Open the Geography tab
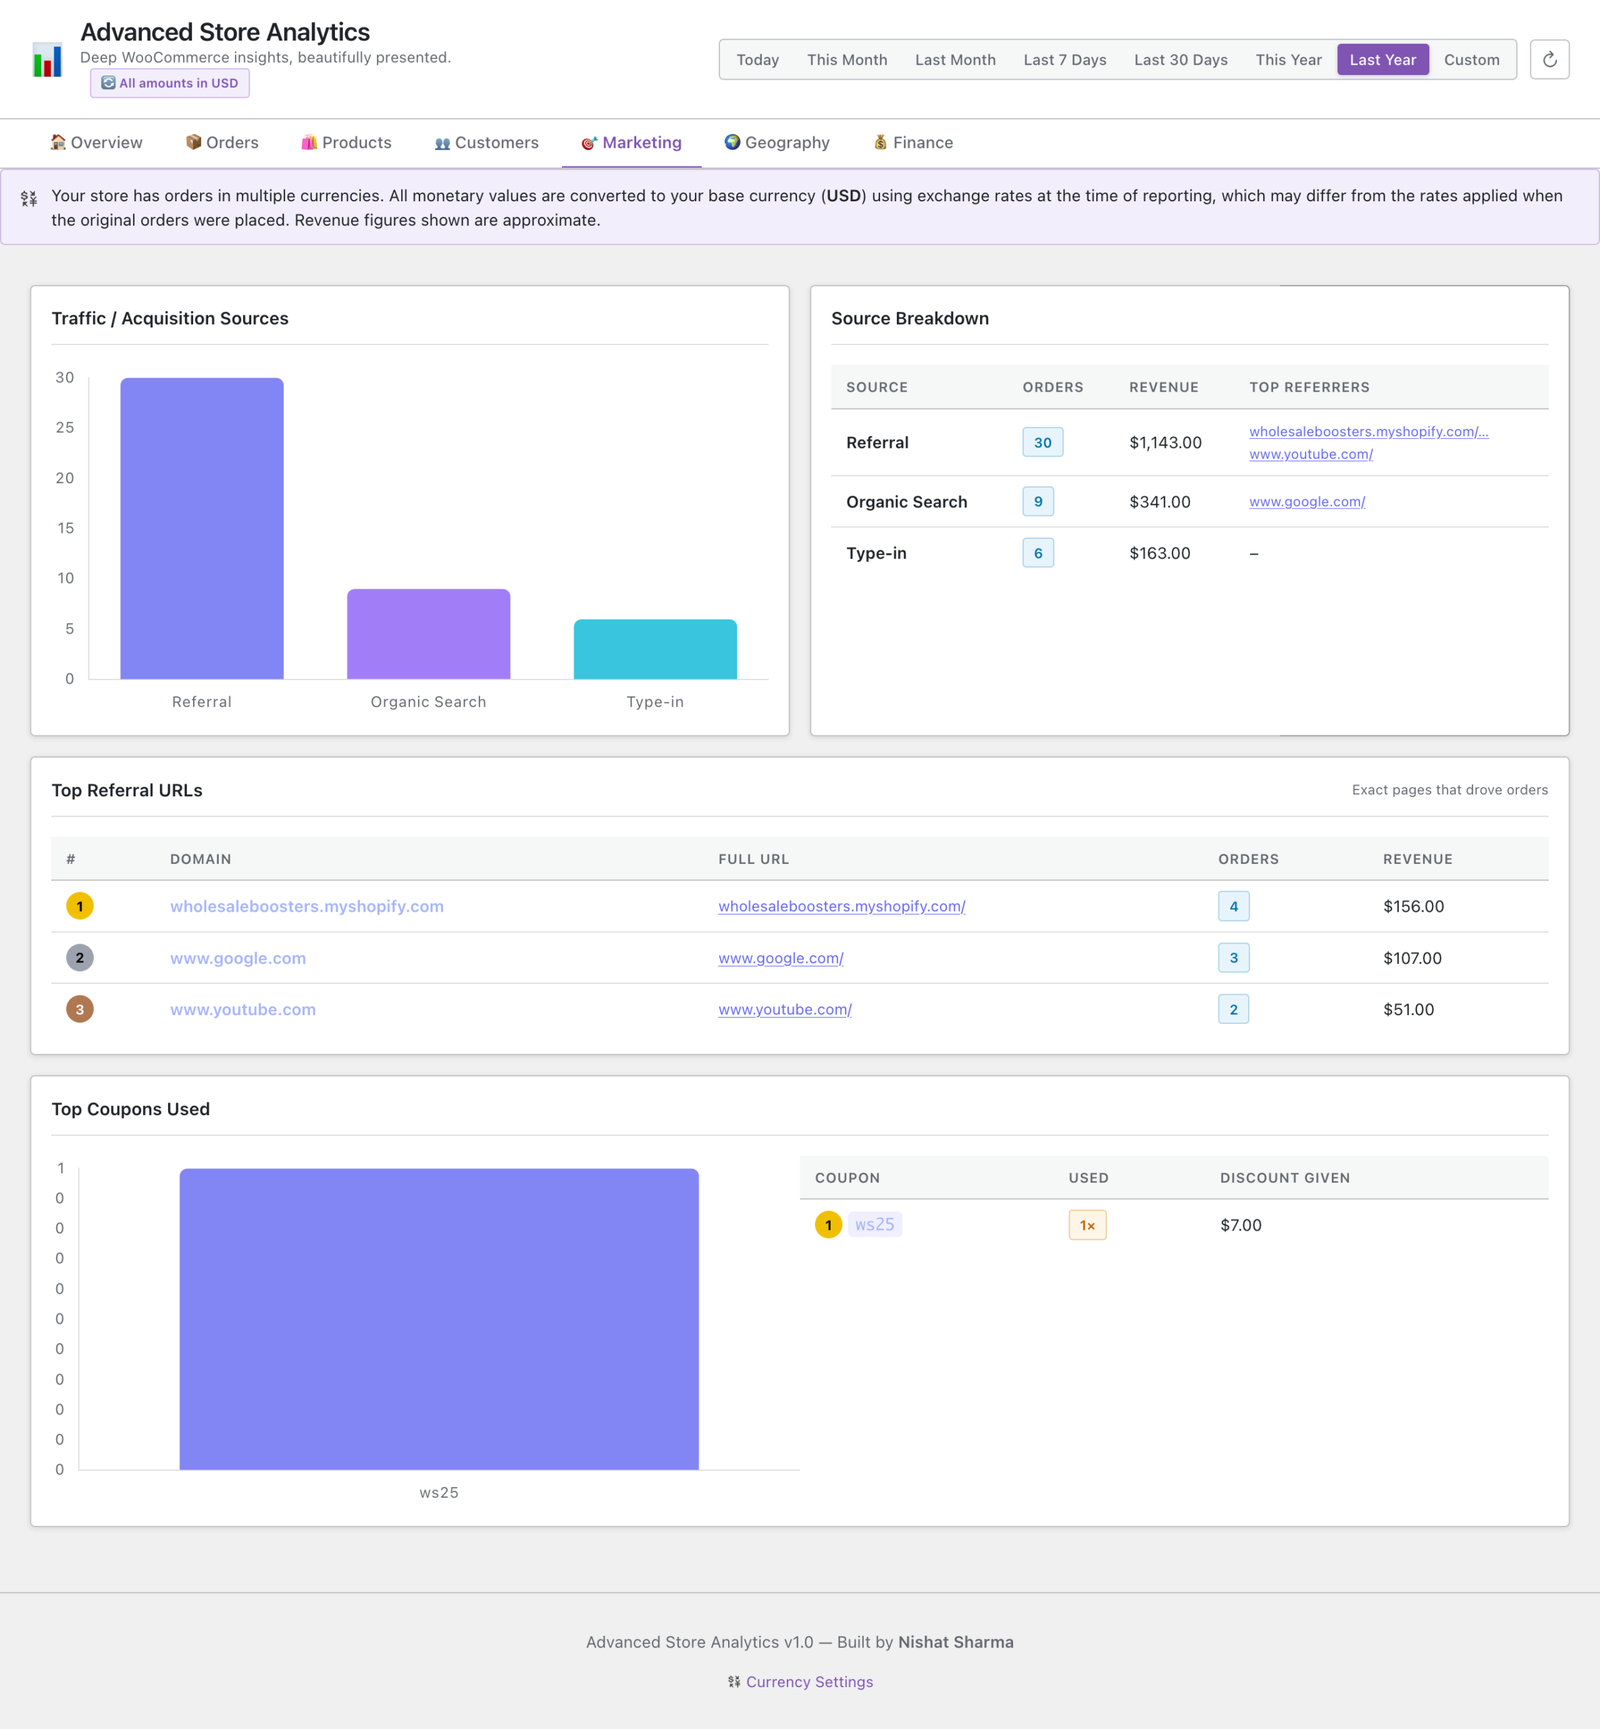Viewport: 1600px width, 1729px height. pyautogui.click(x=777, y=143)
